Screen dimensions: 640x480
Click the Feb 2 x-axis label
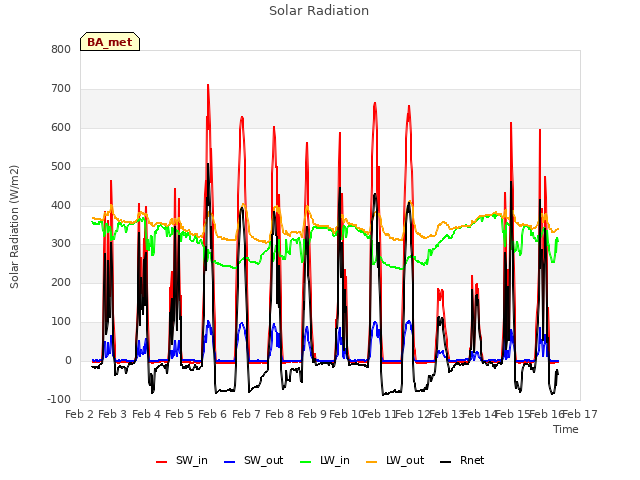80,414
